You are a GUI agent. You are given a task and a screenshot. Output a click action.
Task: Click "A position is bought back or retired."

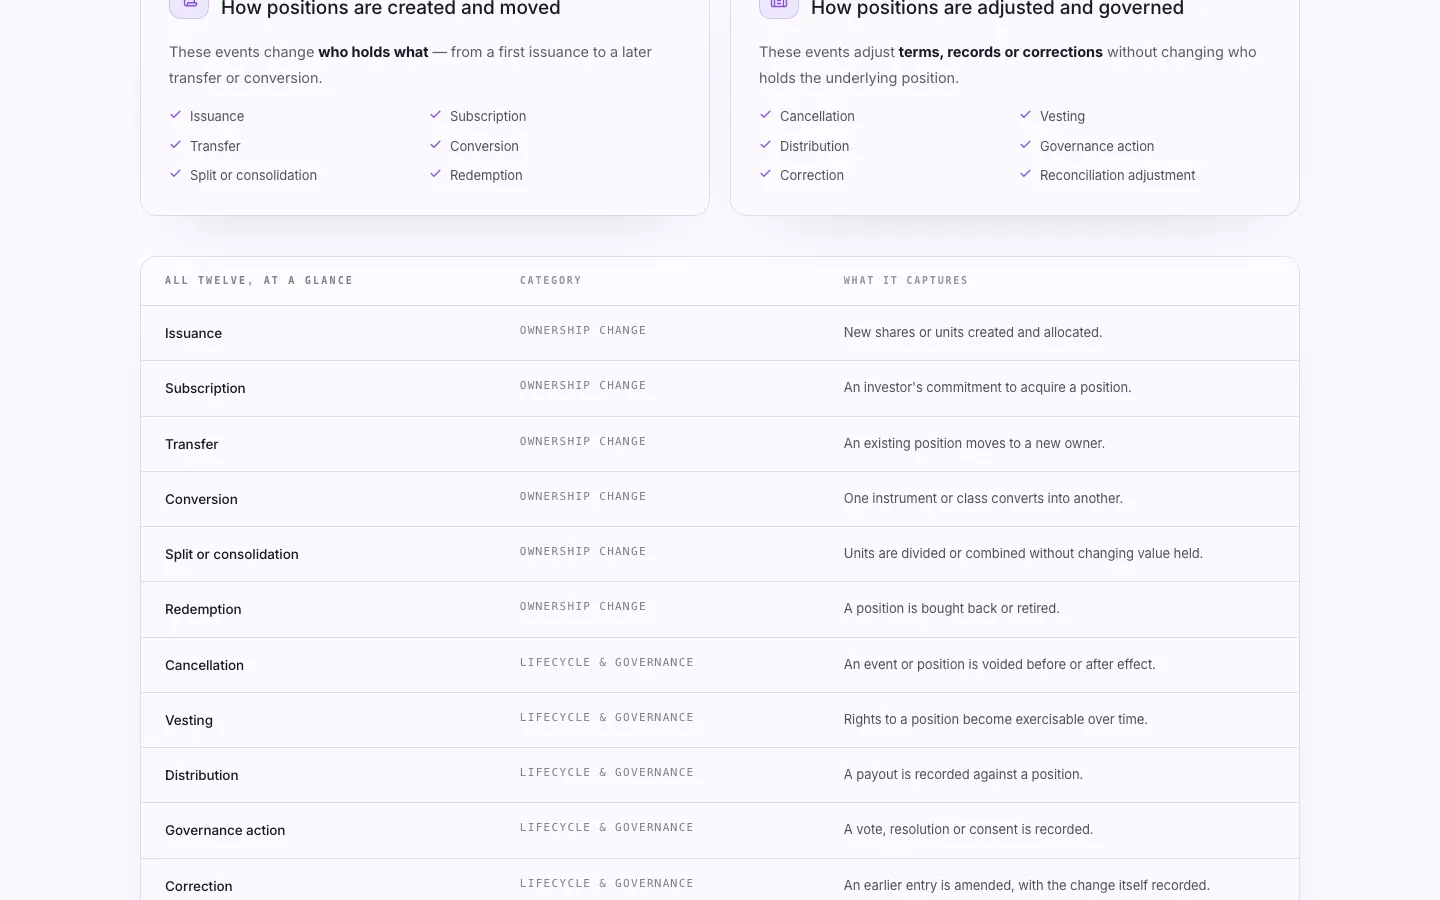[x=952, y=608]
